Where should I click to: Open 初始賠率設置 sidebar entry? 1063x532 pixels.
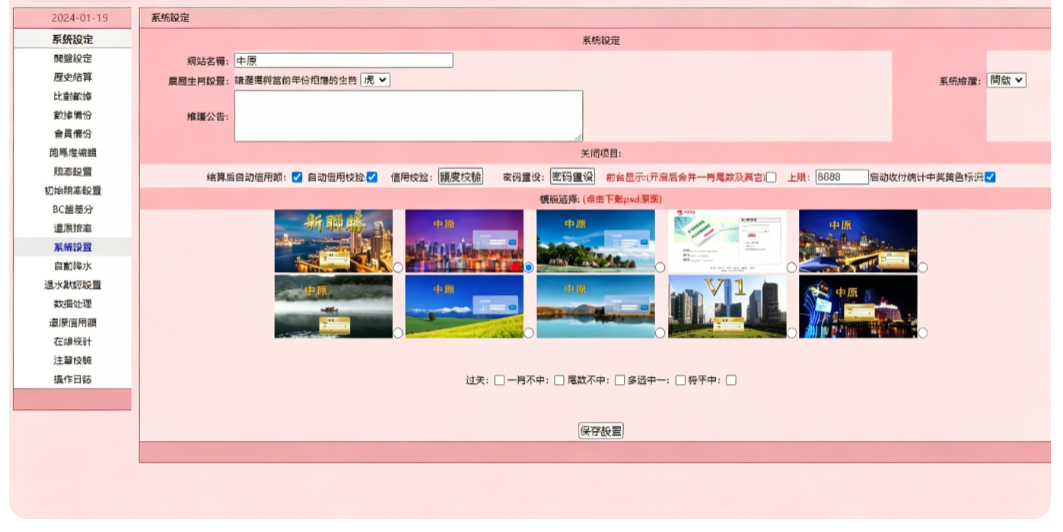pos(73,190)
